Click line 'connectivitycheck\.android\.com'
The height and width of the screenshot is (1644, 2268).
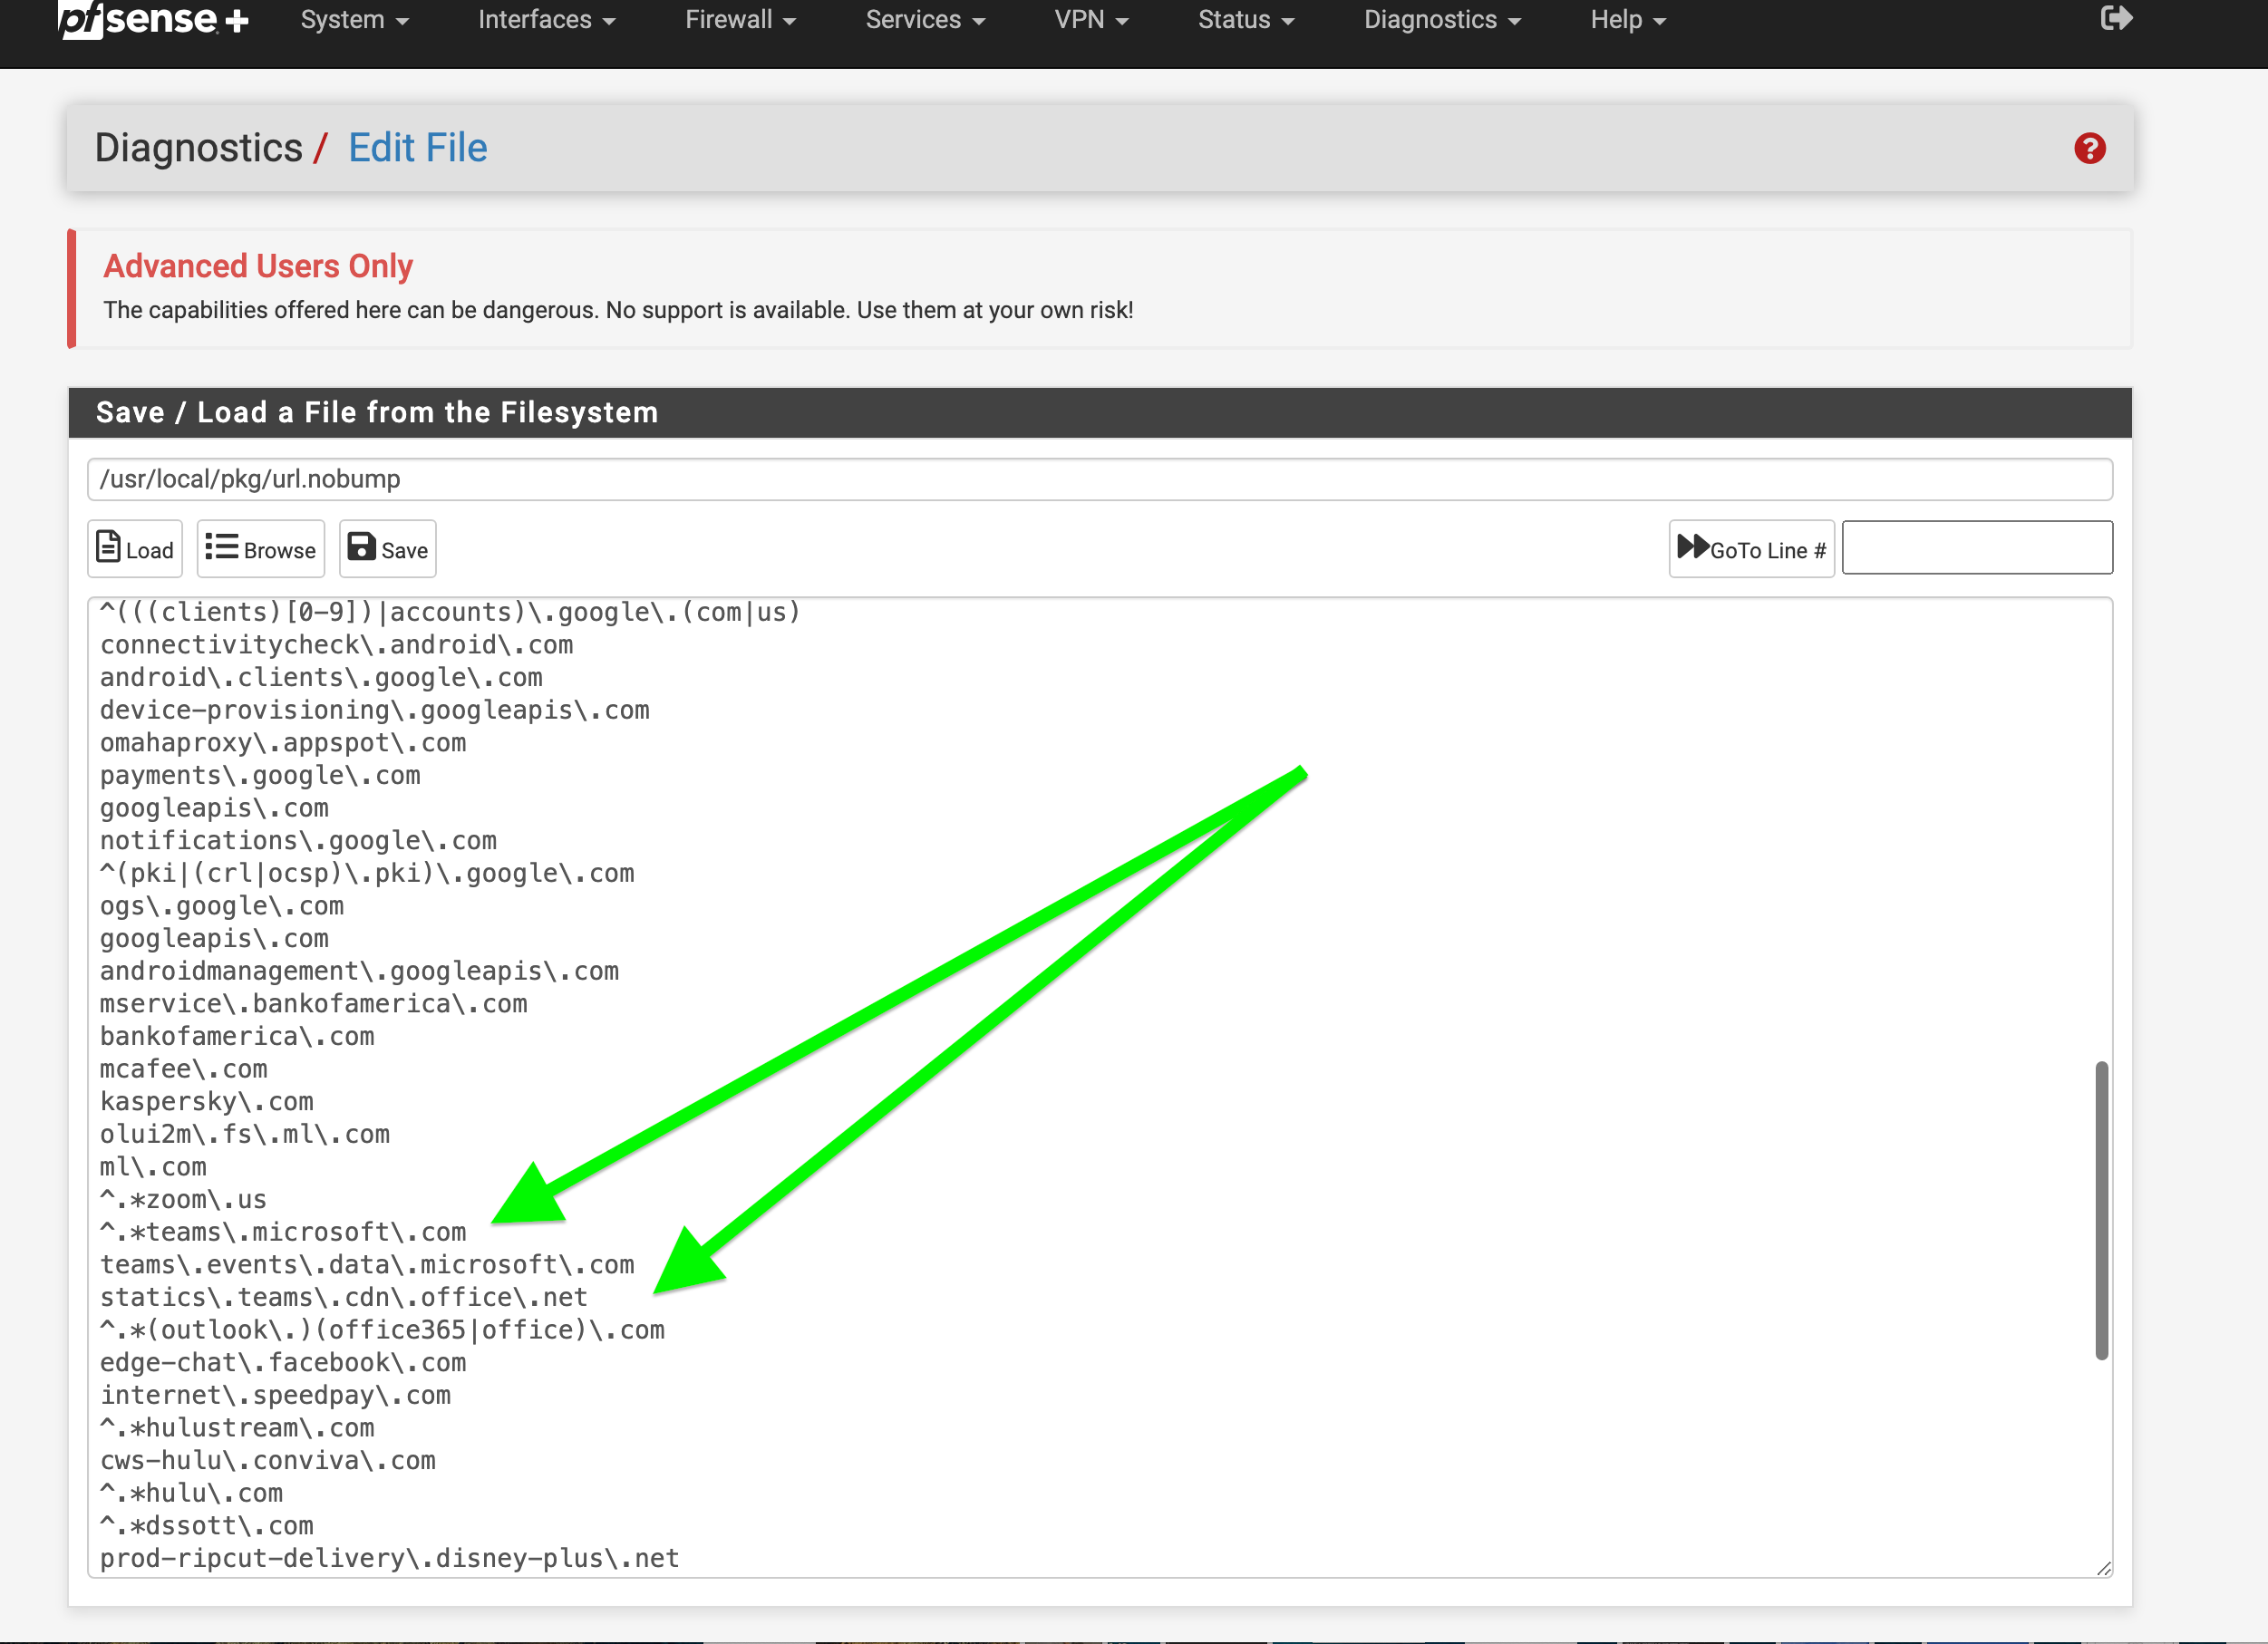point(337,646)
